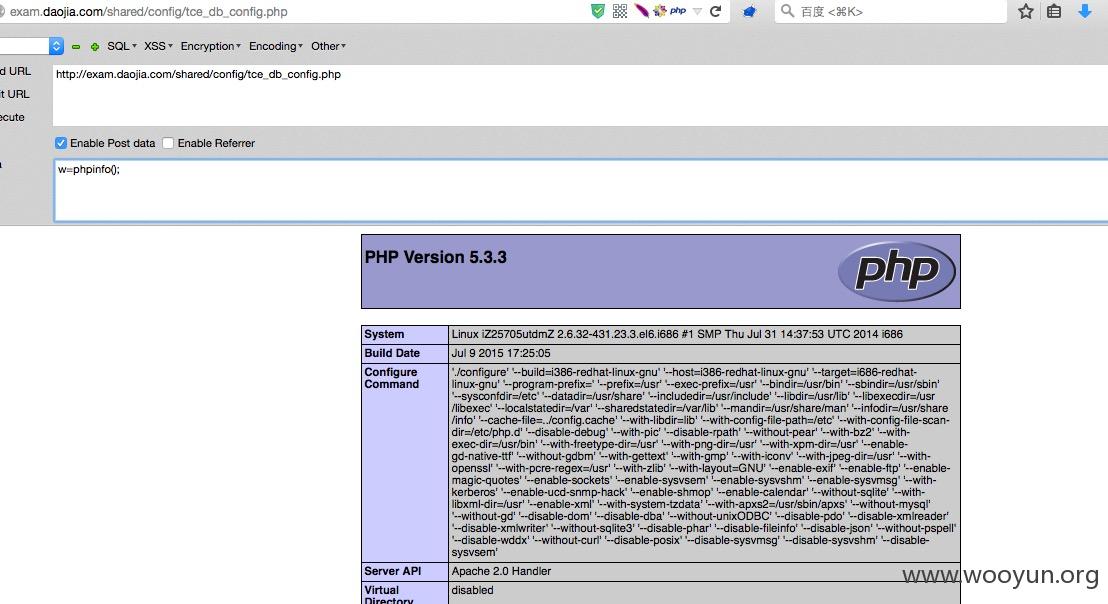Click the HackBar URL text area
The image size is (1108, 604).
(580, 95)
